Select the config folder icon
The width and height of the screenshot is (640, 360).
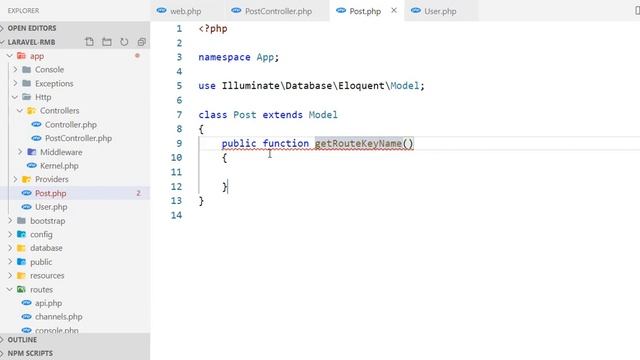click(22, 234)
